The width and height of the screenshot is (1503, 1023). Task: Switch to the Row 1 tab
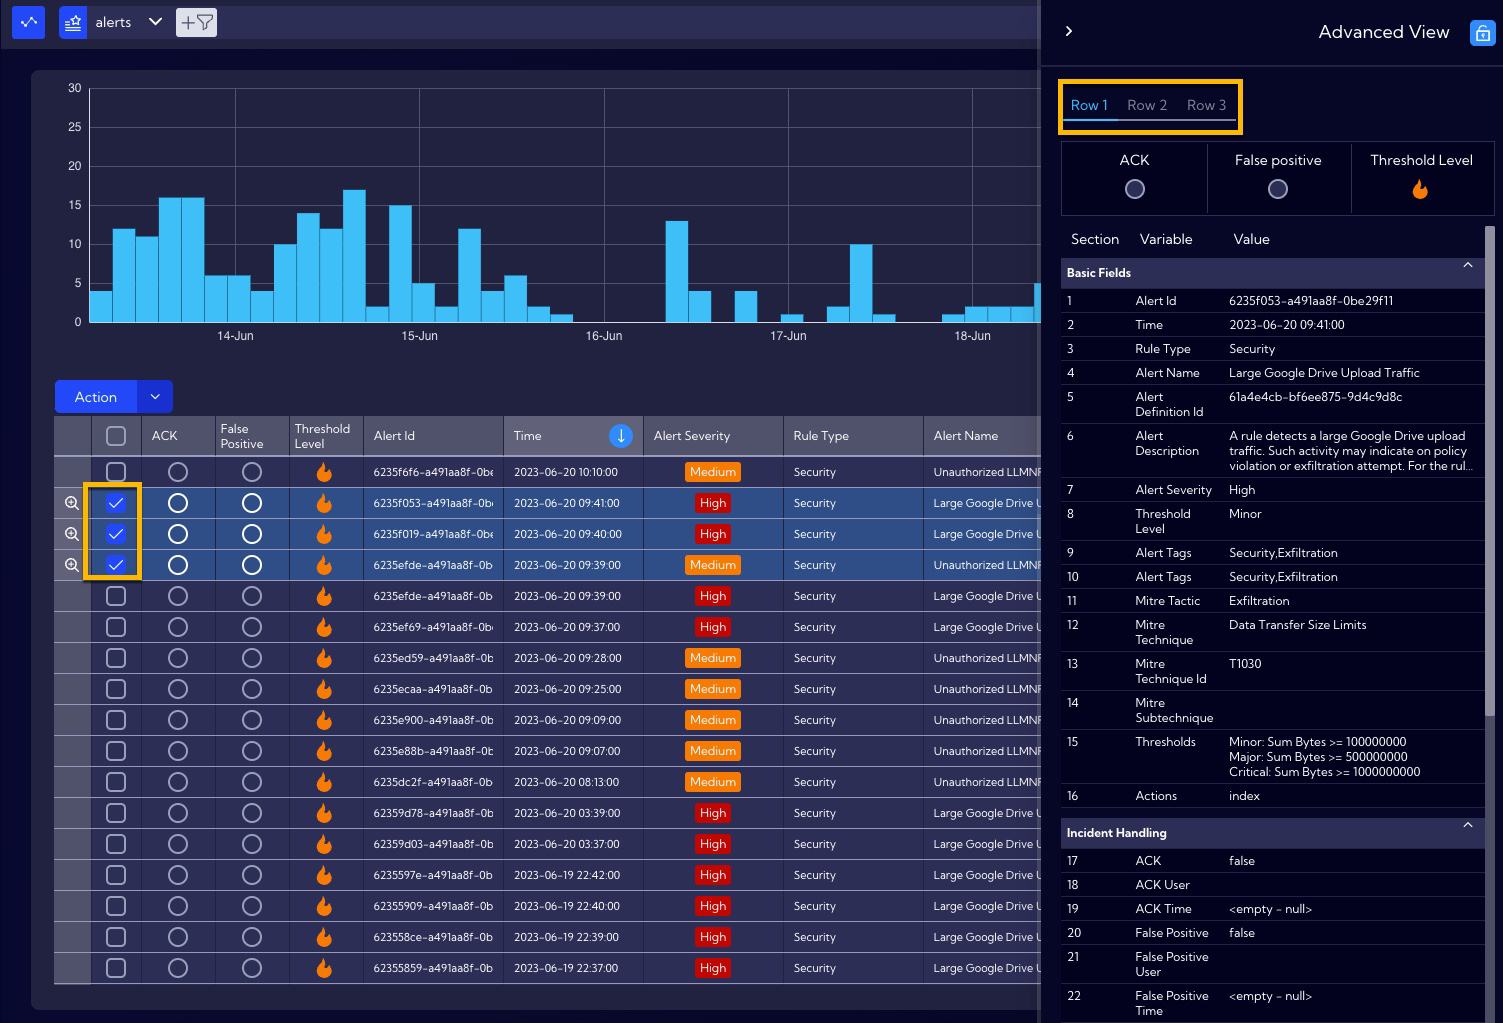coord(1089,105)
